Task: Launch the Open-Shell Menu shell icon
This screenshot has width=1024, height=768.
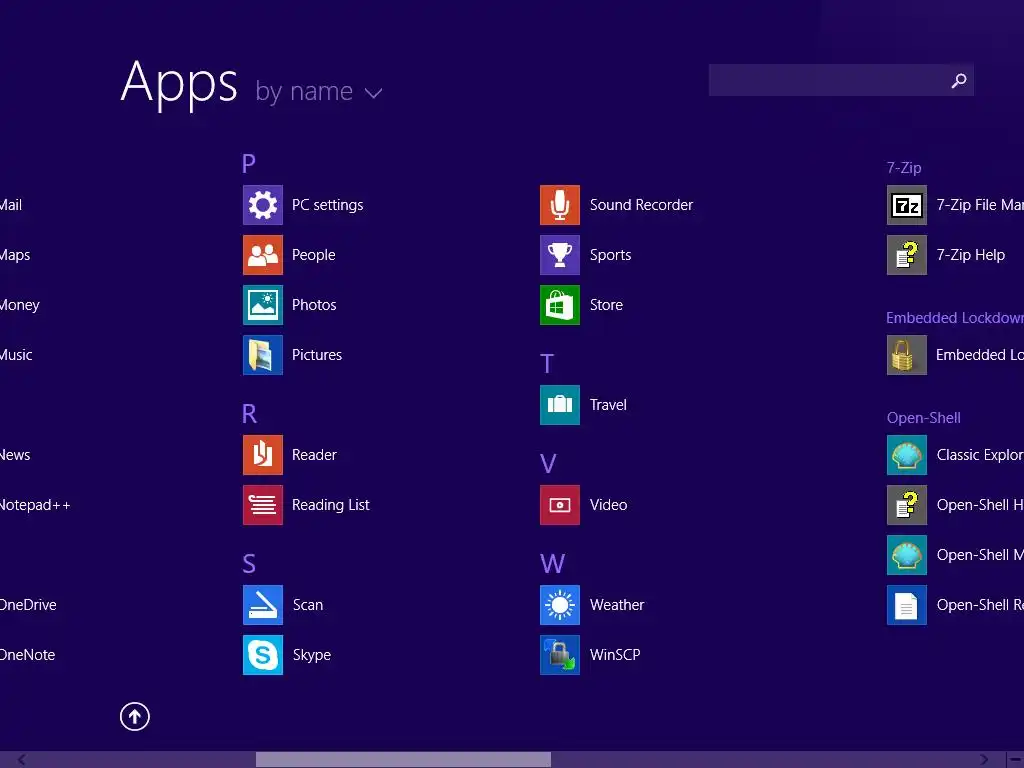Action: tap(906, 555)
